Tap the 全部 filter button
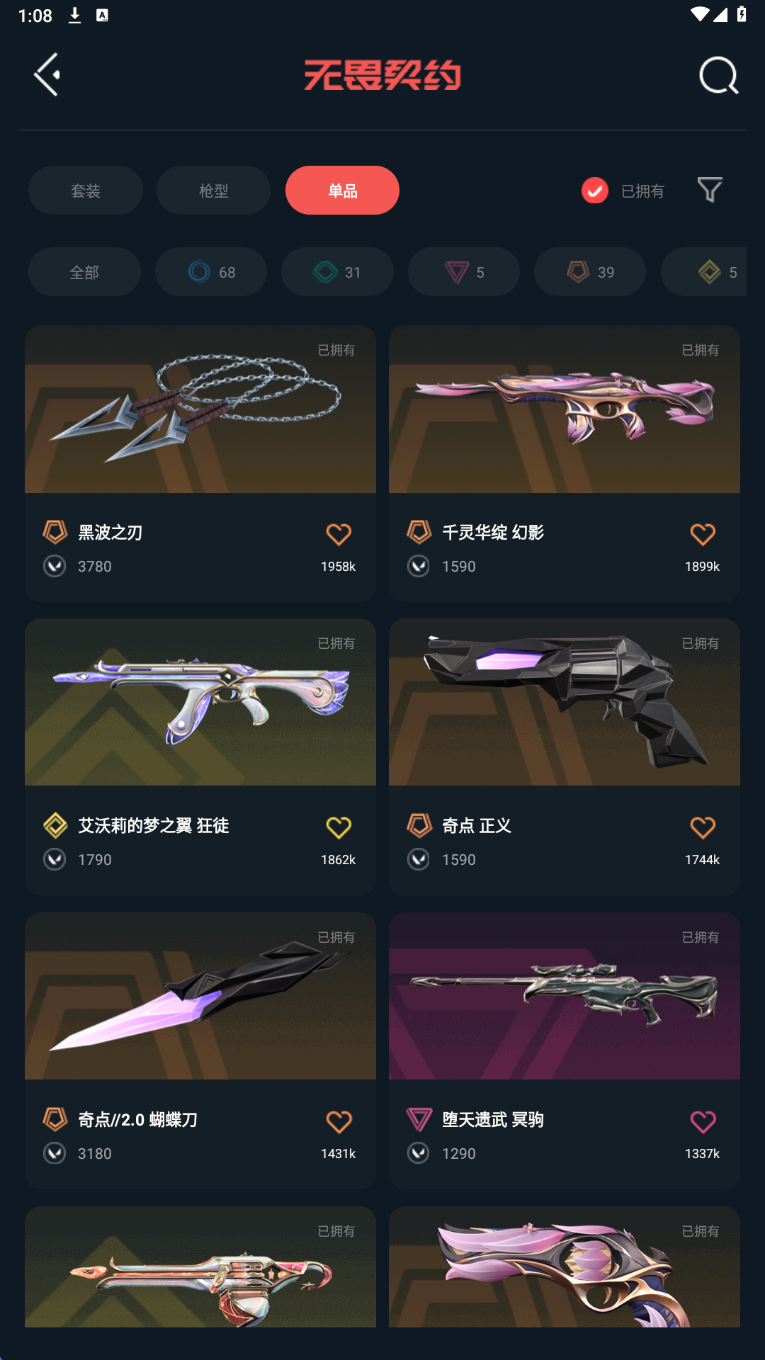The image size is (765, 1360). tap(84, 272)
